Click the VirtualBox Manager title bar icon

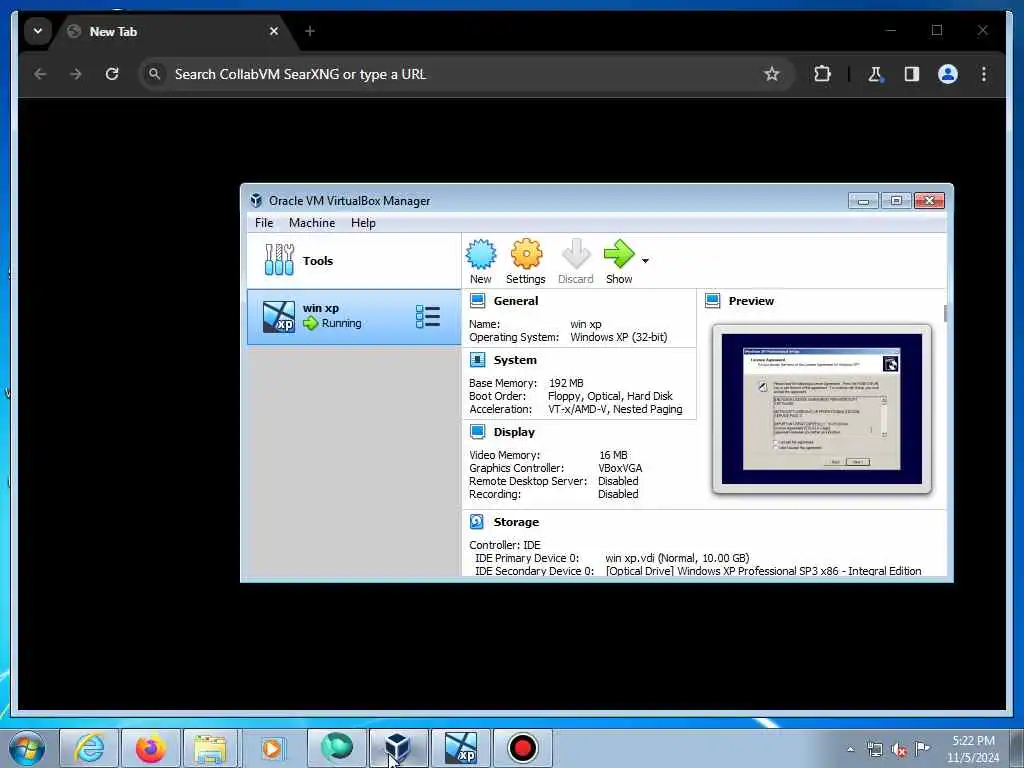[256, 200]
